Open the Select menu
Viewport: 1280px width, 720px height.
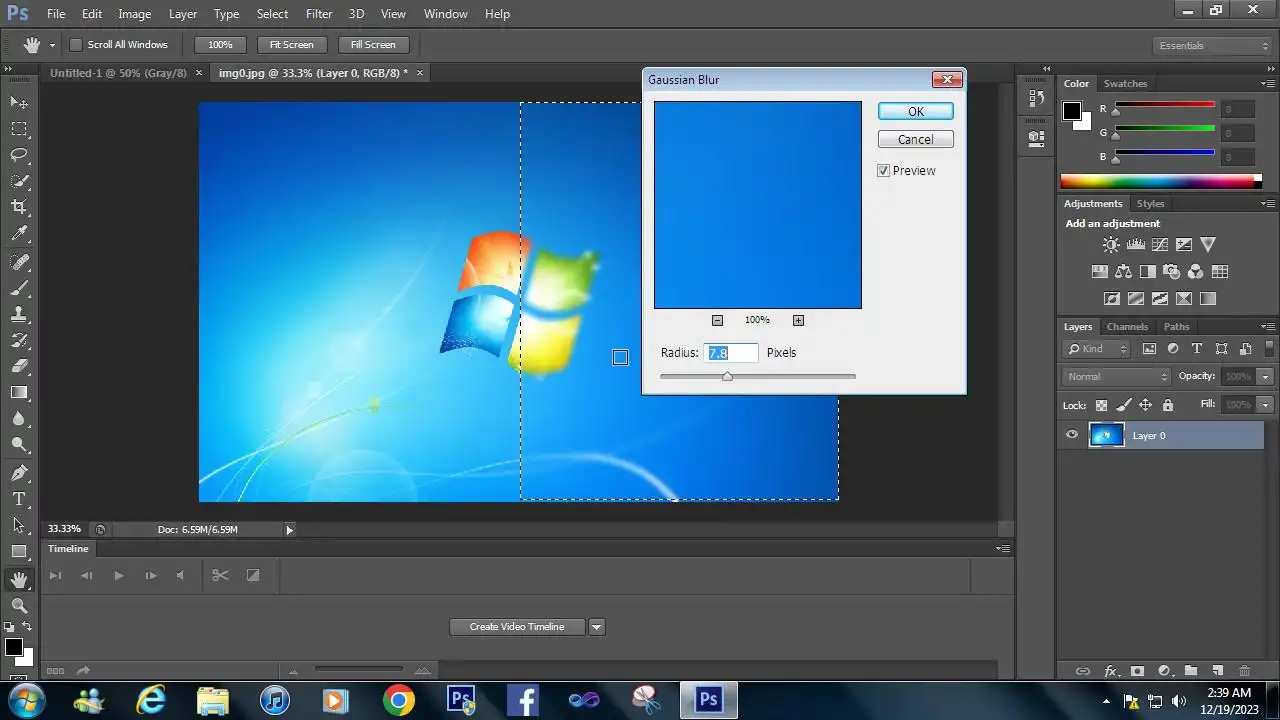272,14
